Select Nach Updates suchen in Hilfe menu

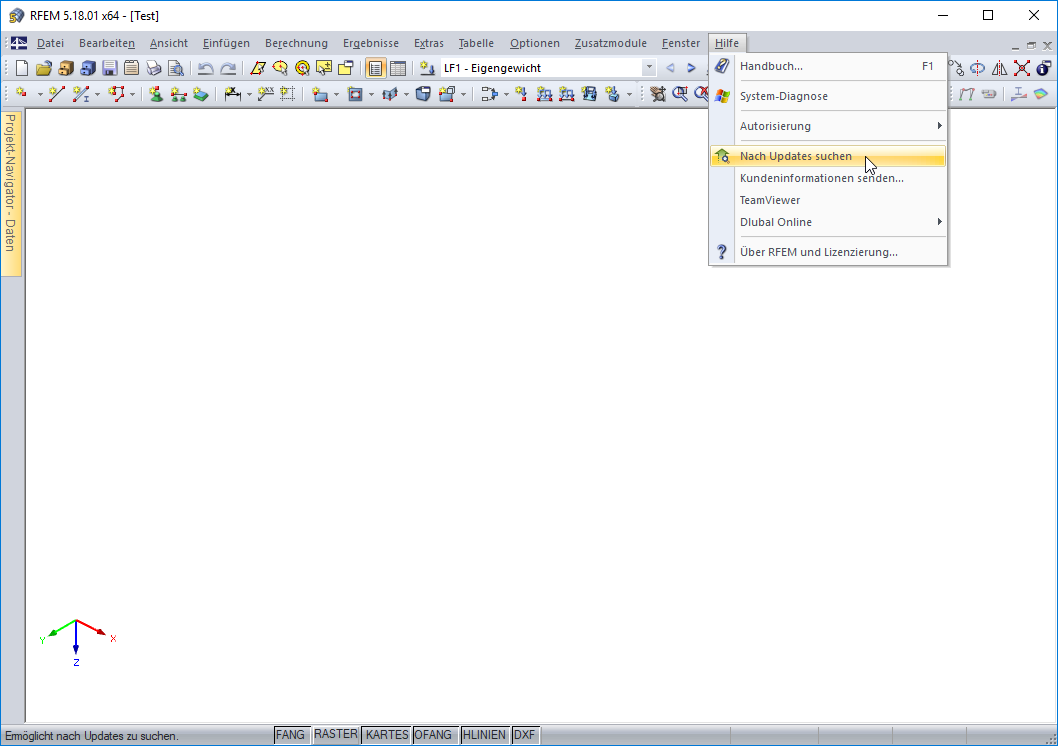pyautogui.click(x=828, y=156)
